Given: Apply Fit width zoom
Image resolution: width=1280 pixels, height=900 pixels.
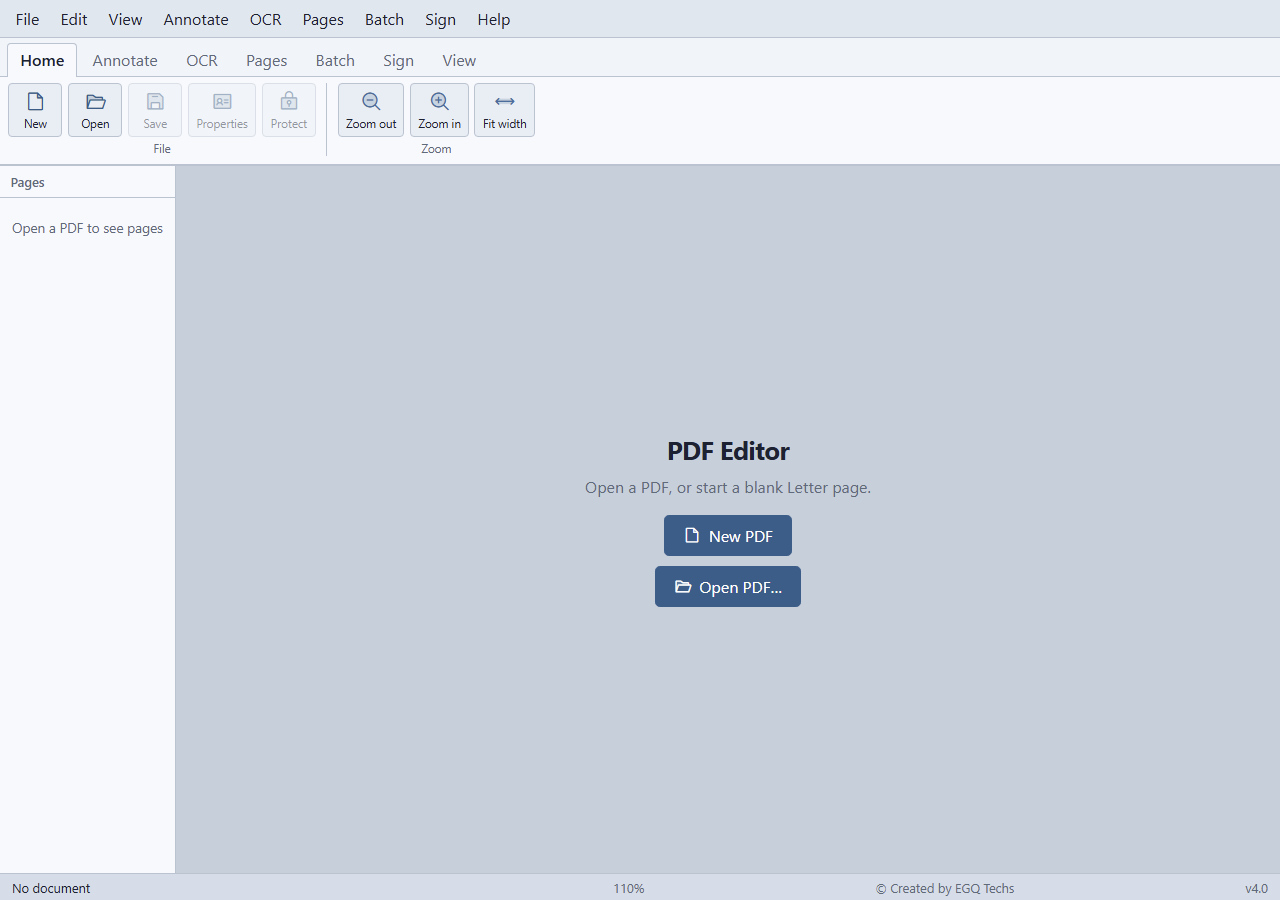Looking at the screenshot, I should coord(504,110).
